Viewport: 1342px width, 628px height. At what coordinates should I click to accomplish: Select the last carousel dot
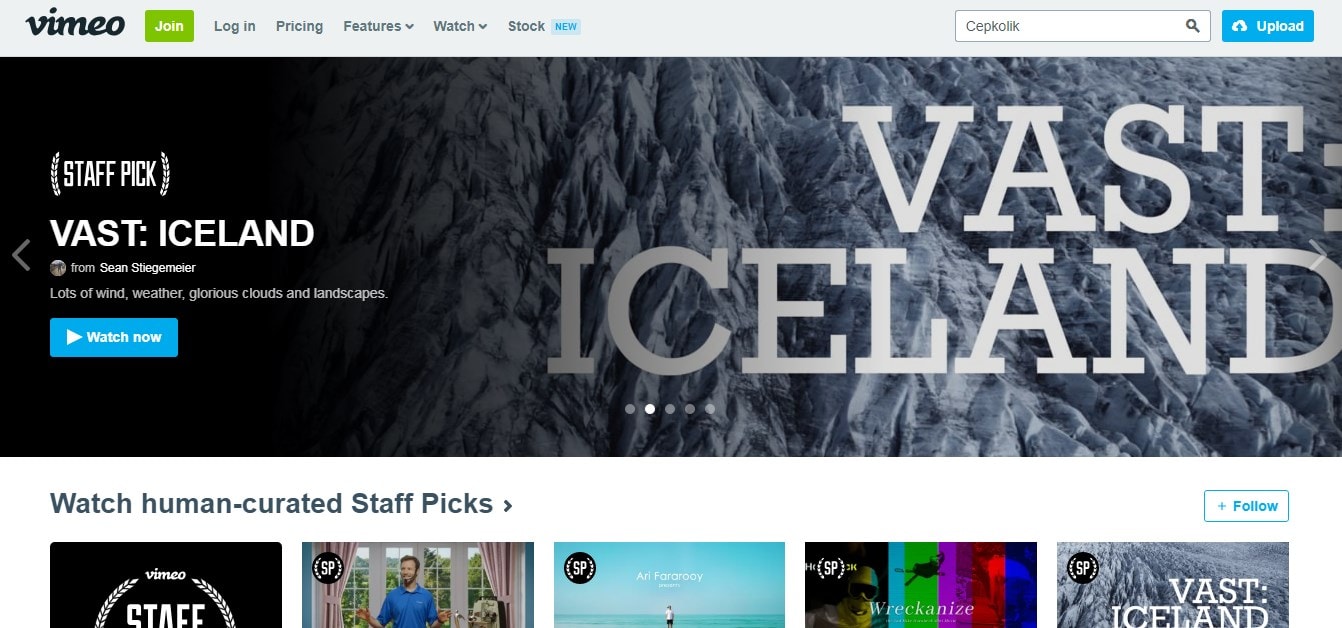click(x=710, y=409)
